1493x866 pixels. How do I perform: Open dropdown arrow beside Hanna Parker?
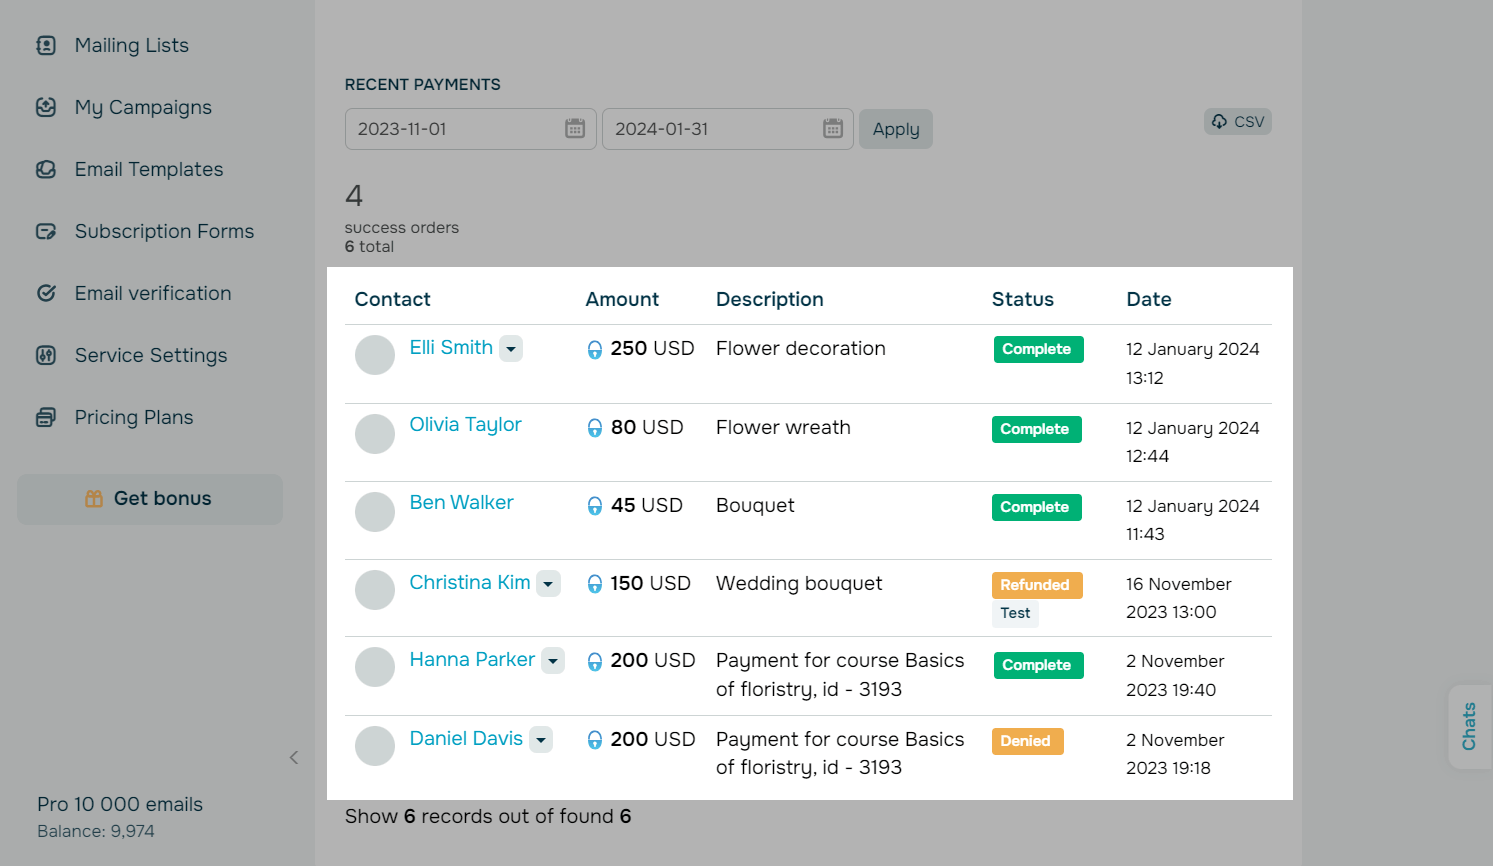click(x=553, y=661)
